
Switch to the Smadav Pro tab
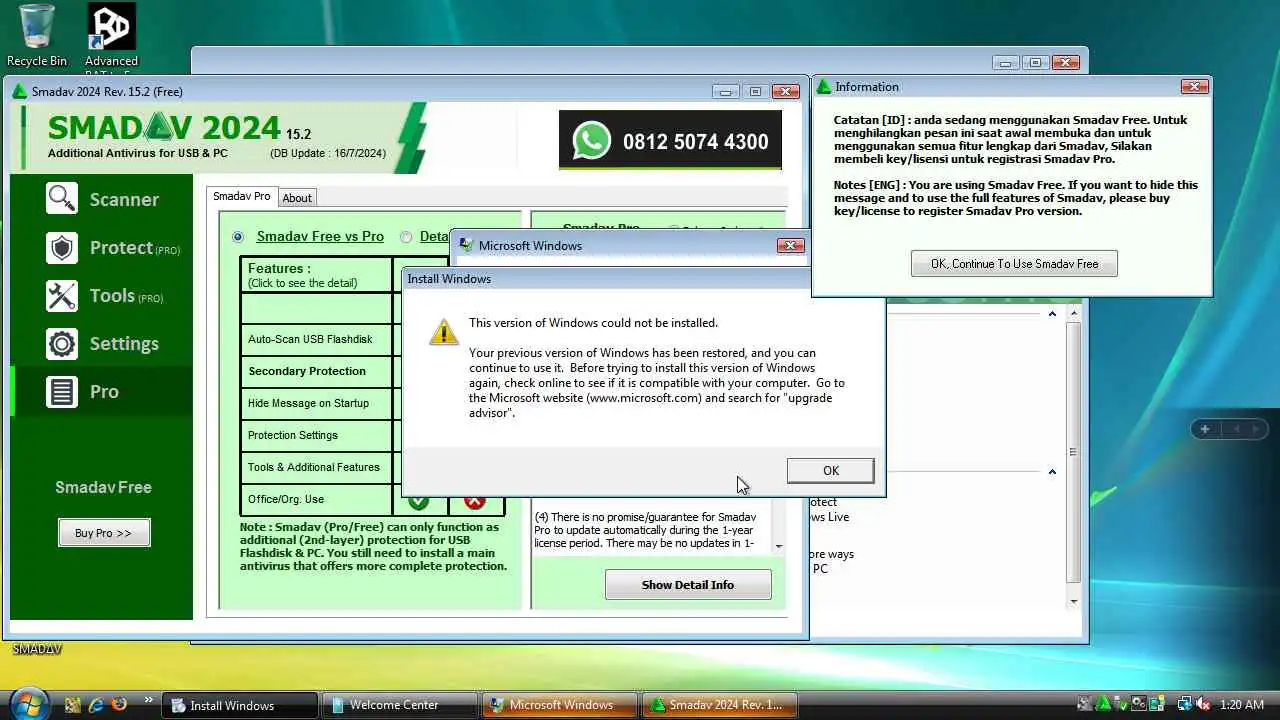coord(242,196)
